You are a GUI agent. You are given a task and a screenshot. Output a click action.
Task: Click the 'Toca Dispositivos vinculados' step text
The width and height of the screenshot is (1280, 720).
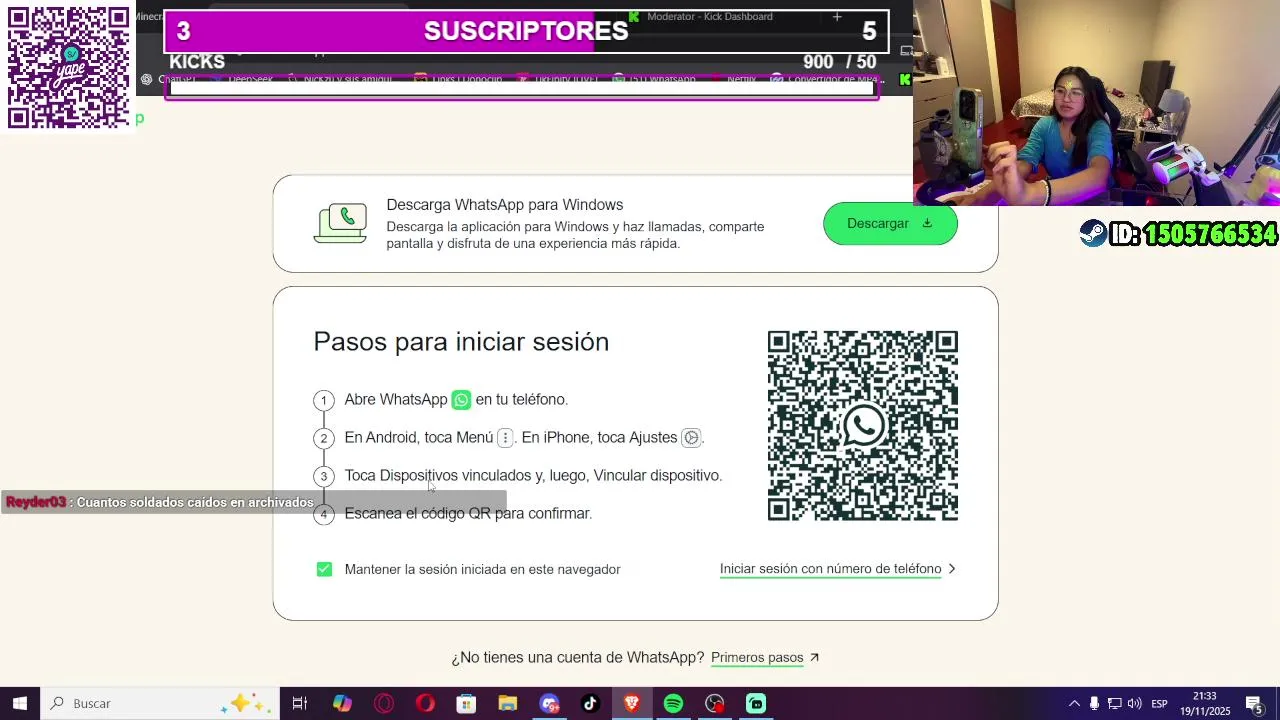click(x=533, y=476)
